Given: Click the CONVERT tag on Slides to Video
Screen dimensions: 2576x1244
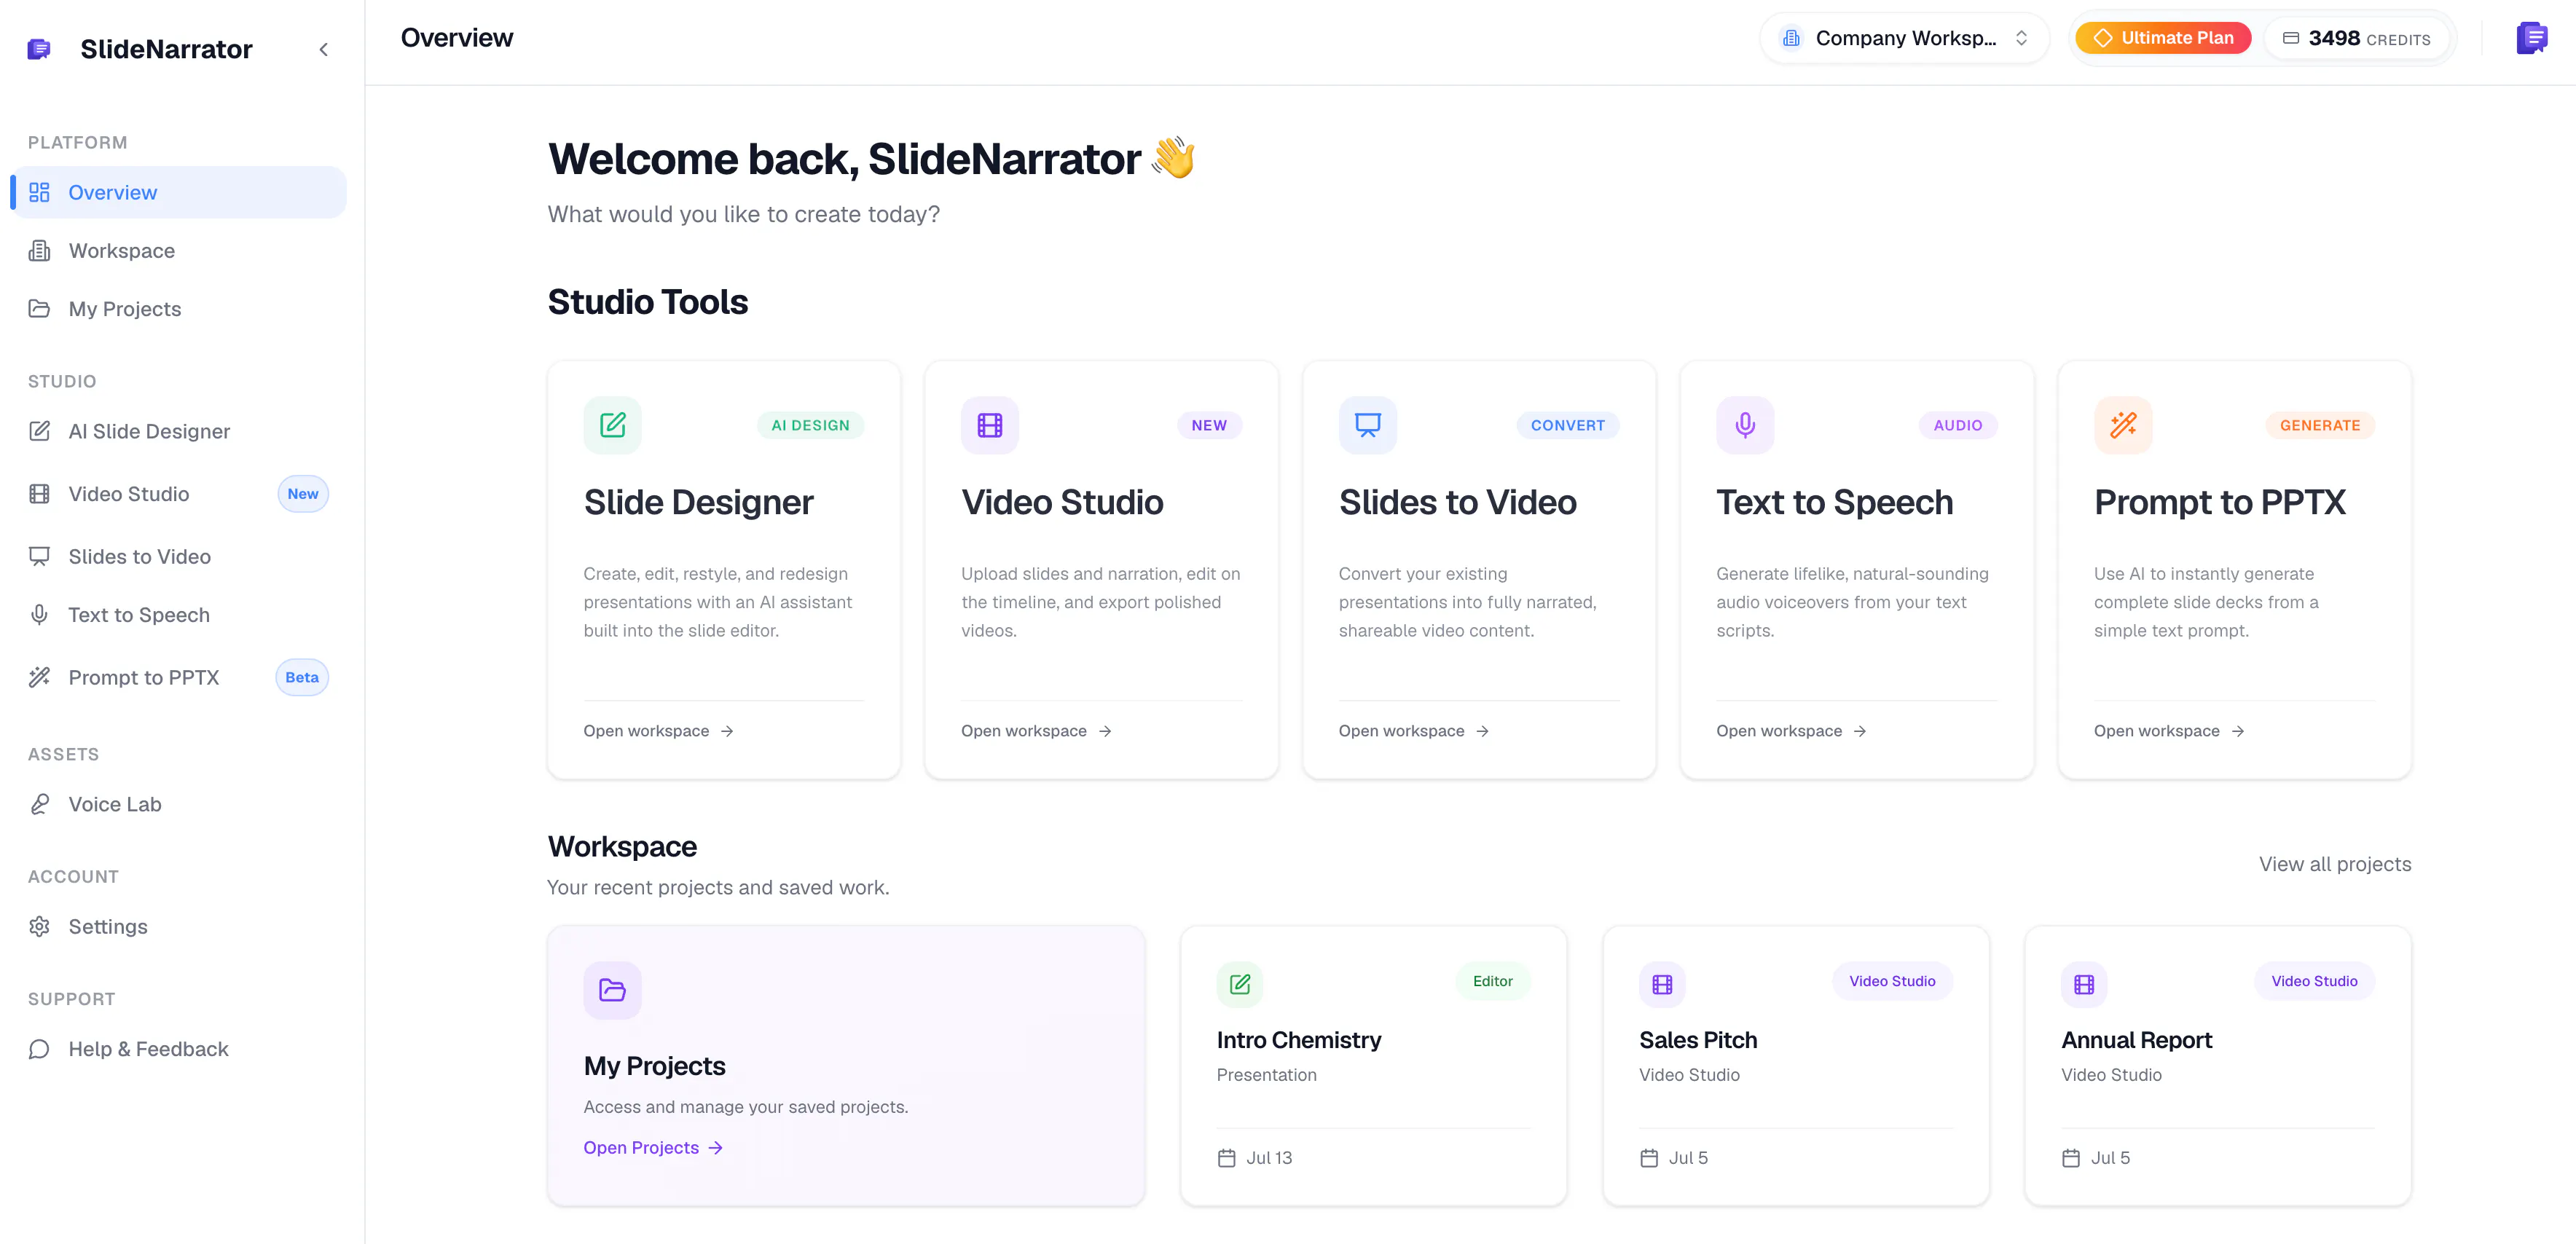Looking at the screenshot, I should (x=1567, y=425).
